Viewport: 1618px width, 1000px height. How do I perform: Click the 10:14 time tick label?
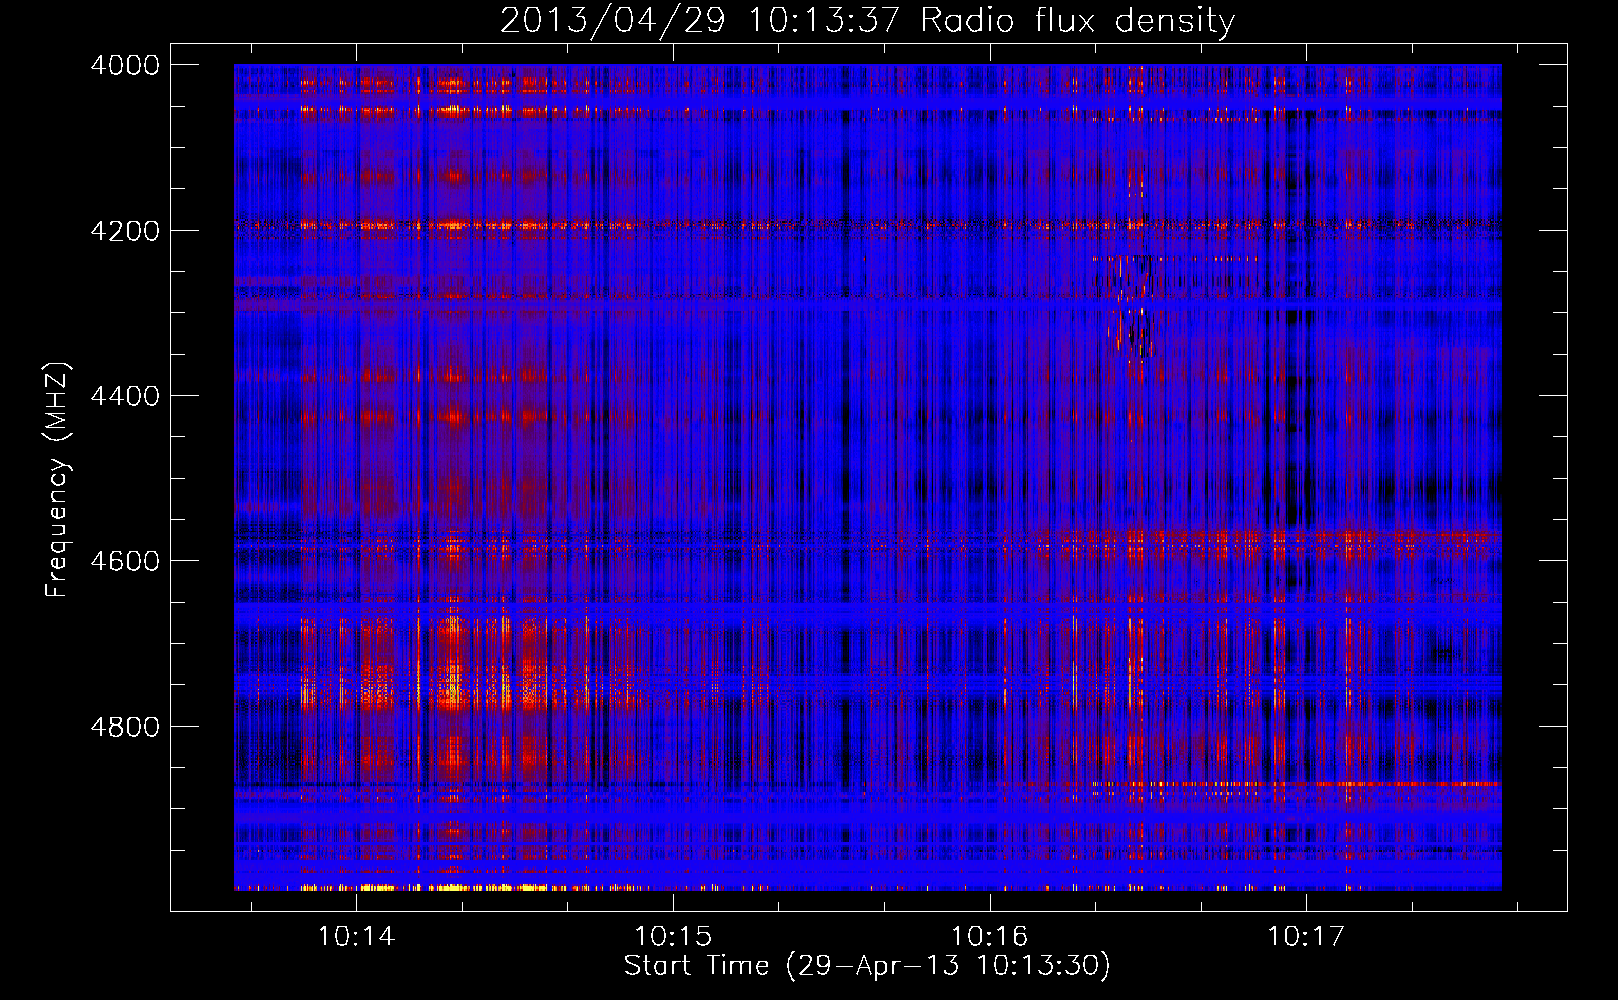click(356, 937)
